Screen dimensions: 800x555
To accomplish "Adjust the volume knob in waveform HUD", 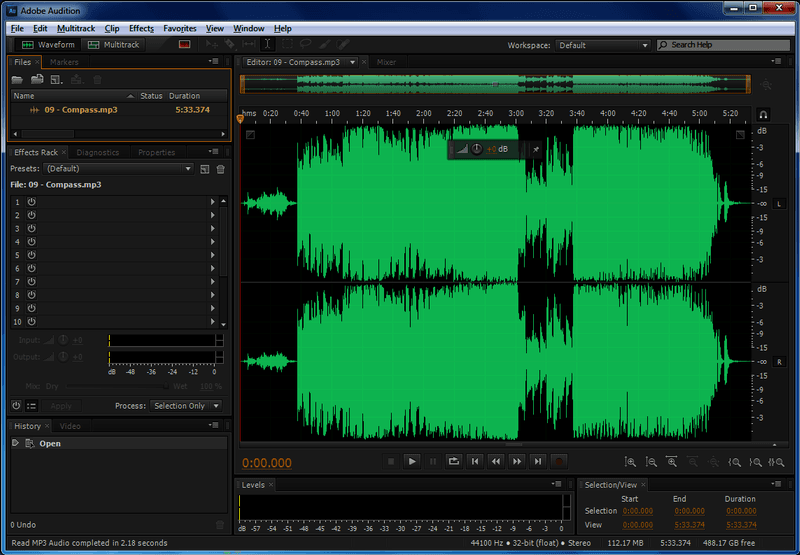I will pyautogui.click(x=477, y=149).
